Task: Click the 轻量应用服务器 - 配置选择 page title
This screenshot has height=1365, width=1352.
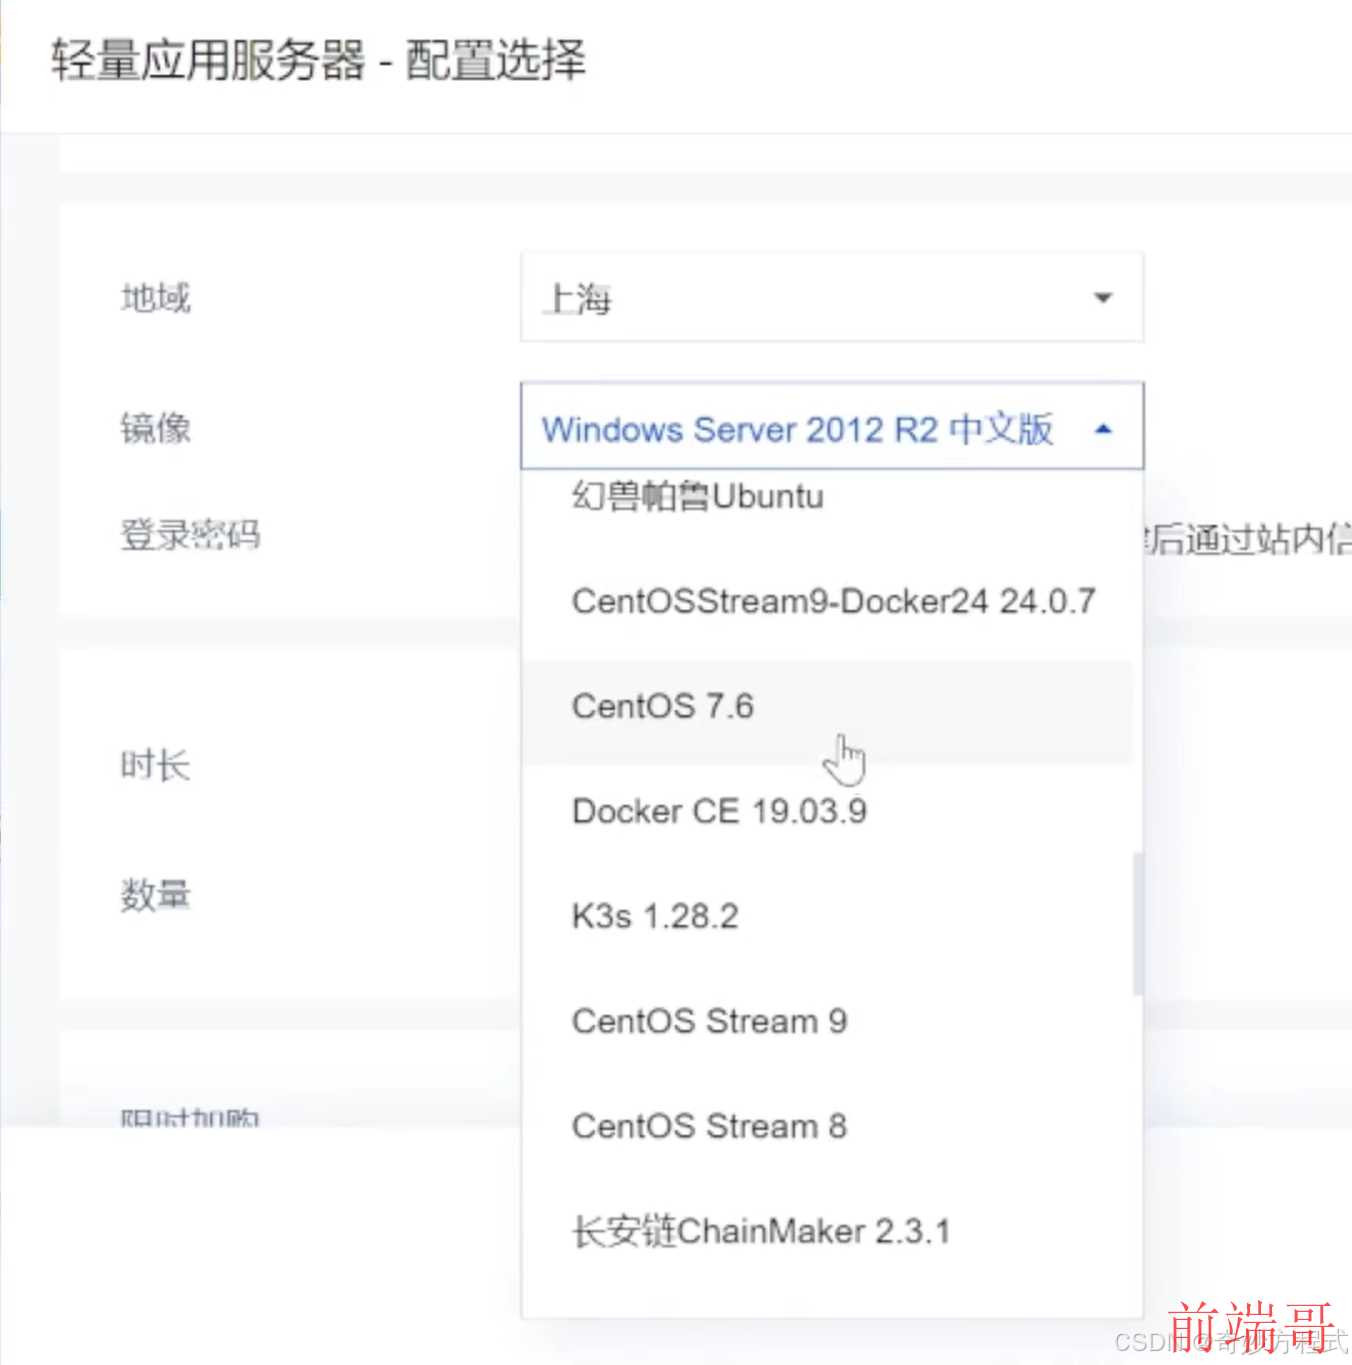Action: [319, 60]
